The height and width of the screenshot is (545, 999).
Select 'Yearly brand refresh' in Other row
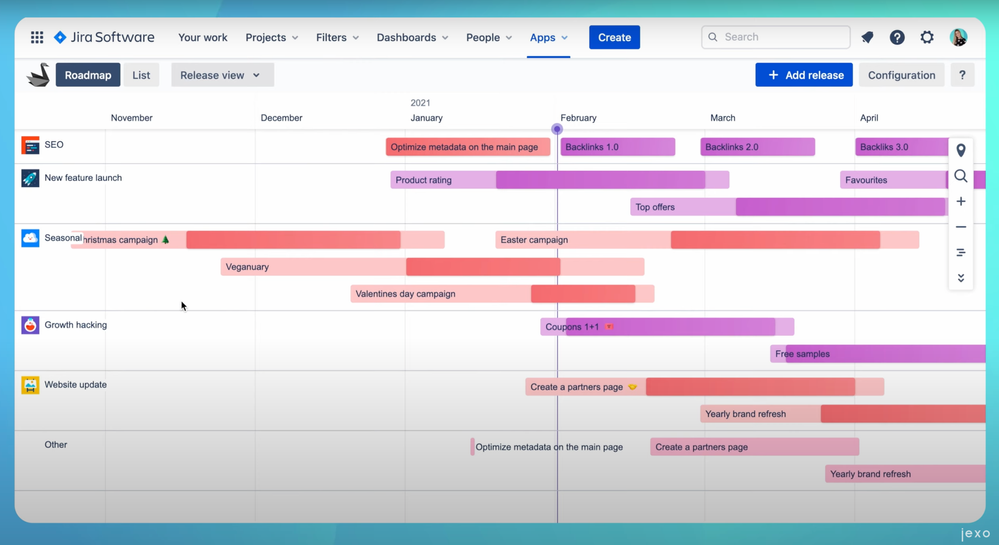(x=905, y=474)
